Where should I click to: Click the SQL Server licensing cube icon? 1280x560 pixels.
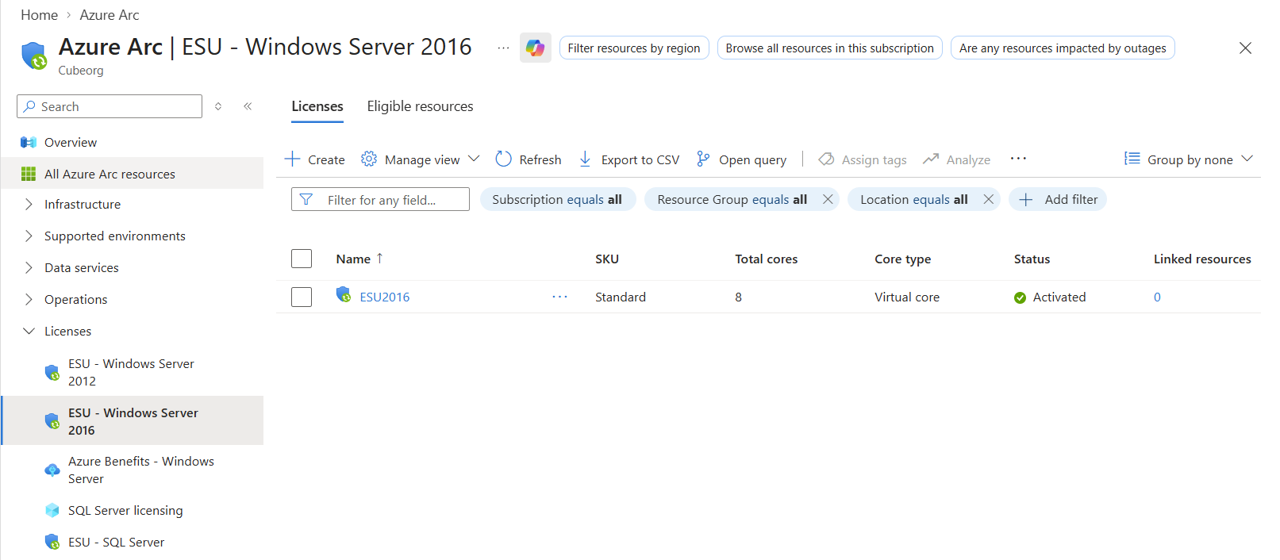tap(52, 510)
